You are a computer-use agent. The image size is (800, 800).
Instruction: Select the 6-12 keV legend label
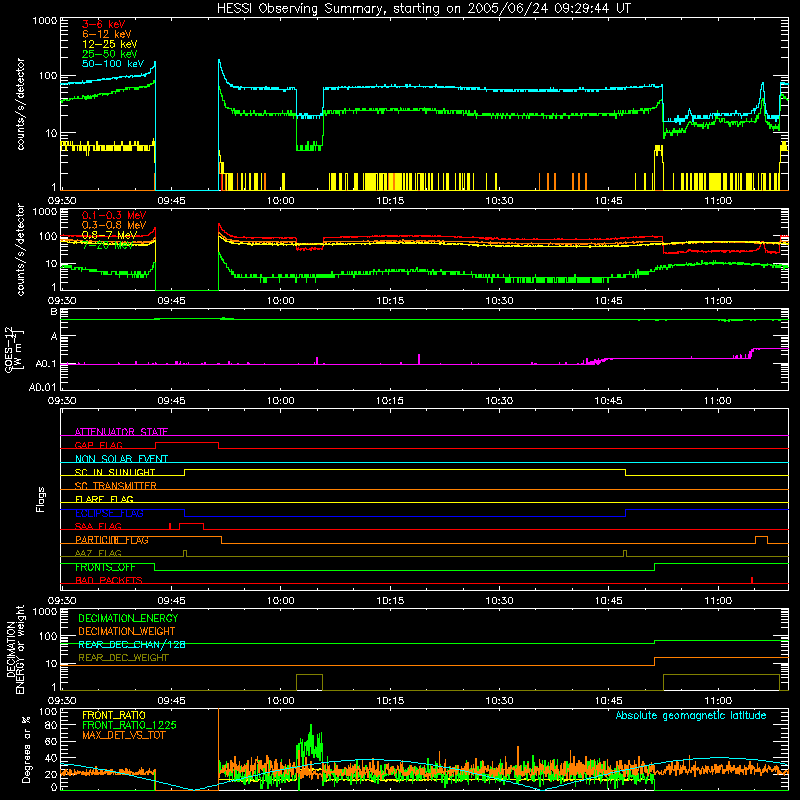tap(106, 34)
